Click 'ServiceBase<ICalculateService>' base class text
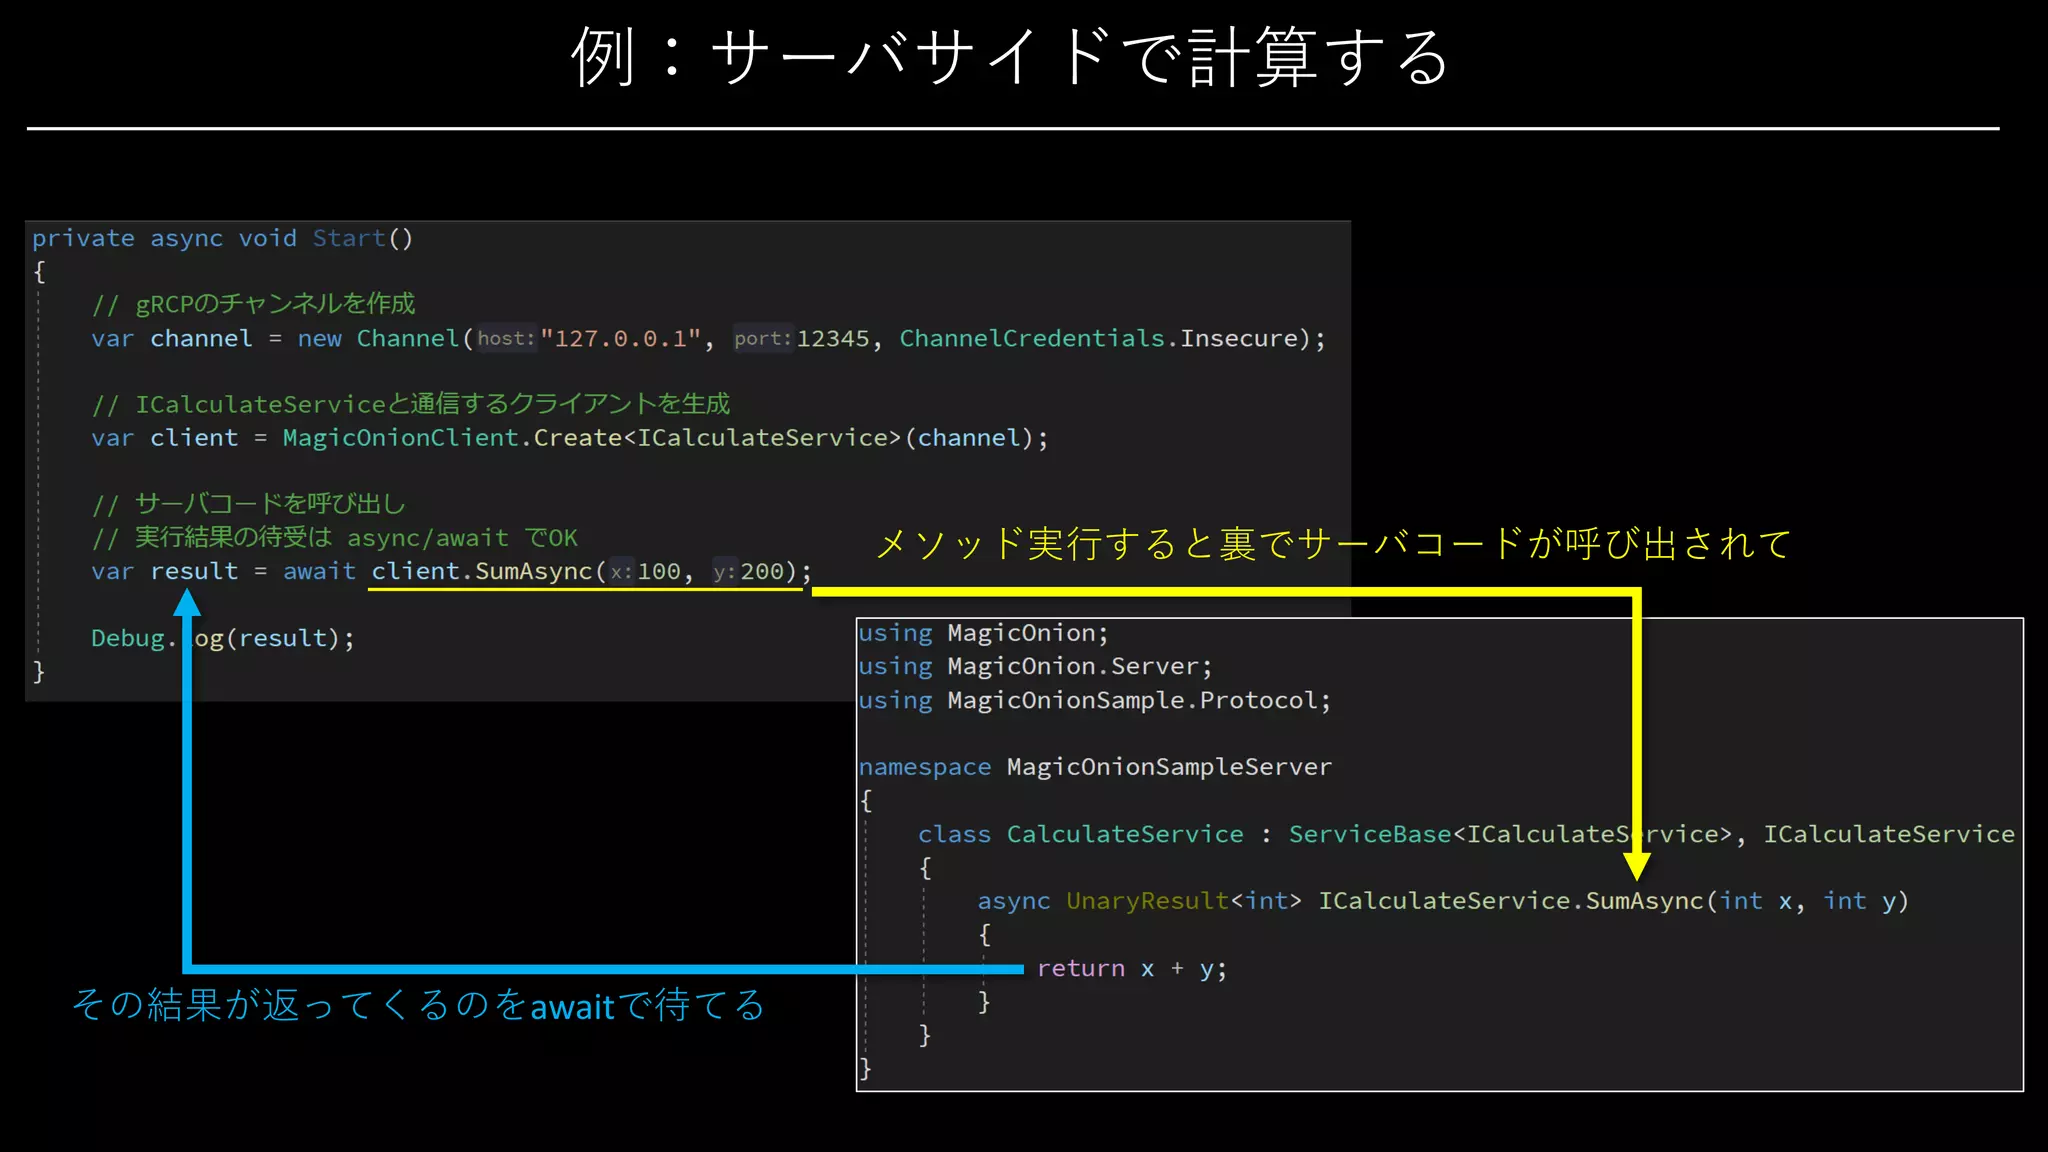Image resolution: width=2048 pixels, height=1152 pixels. [1510, 834]
